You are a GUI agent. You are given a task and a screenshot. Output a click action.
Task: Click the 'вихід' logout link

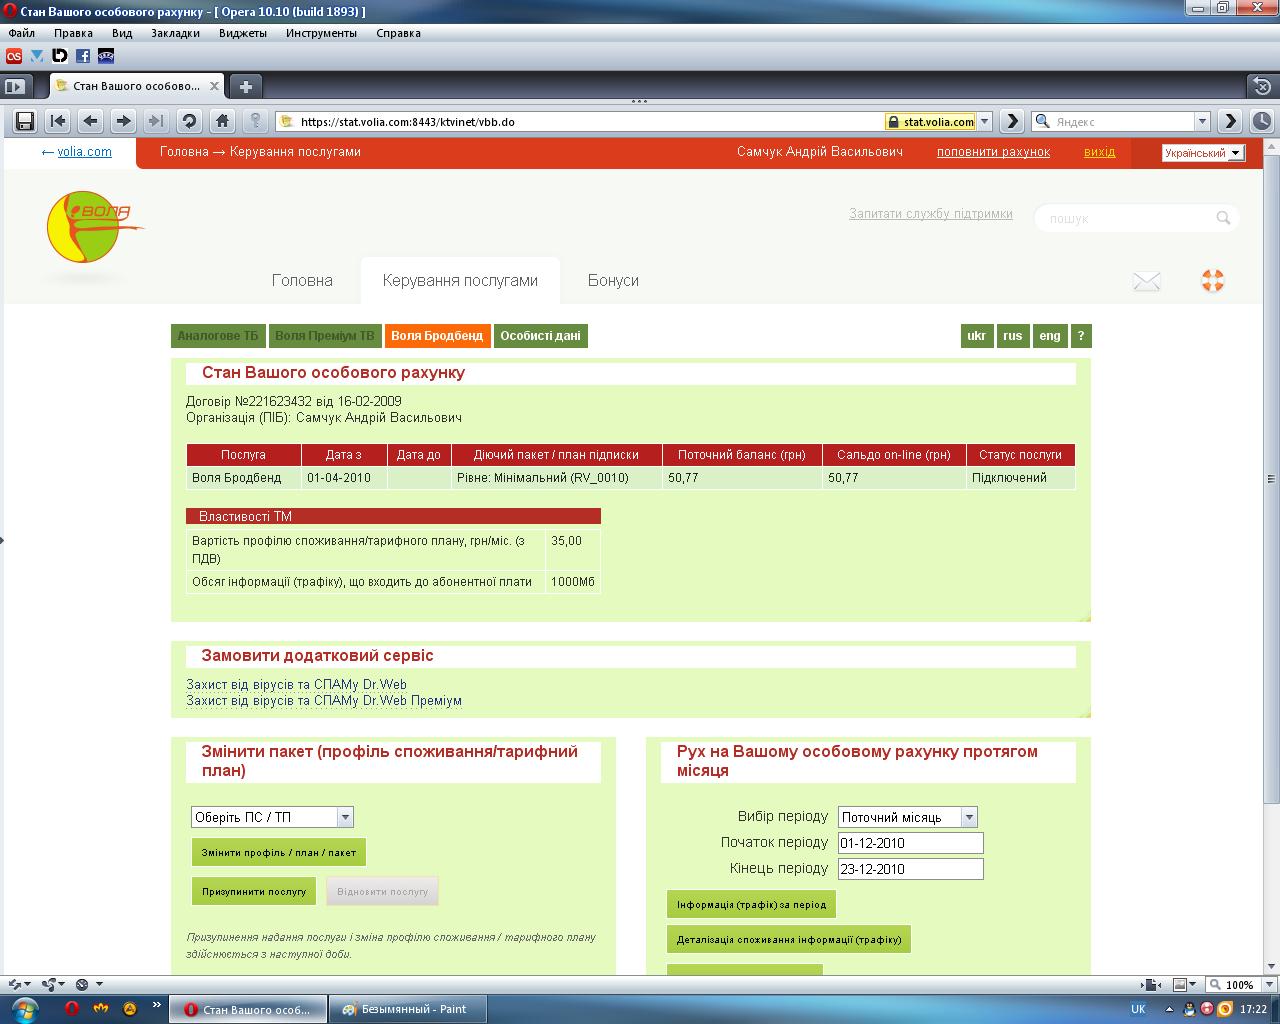click(1099, 152)
